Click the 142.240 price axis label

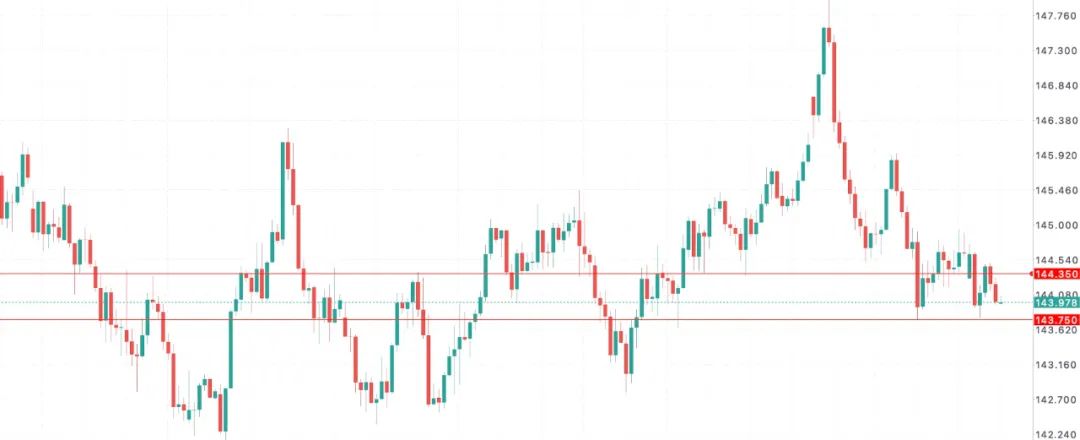click(1056, 434)
